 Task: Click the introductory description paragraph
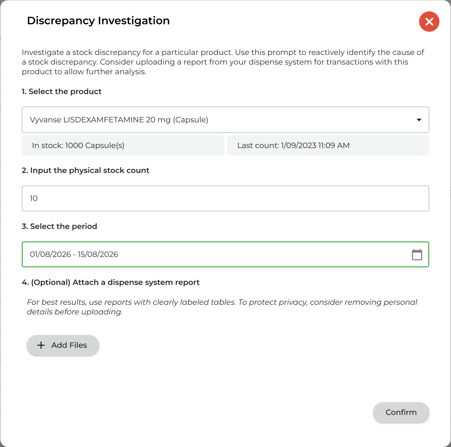pos(223,62)
